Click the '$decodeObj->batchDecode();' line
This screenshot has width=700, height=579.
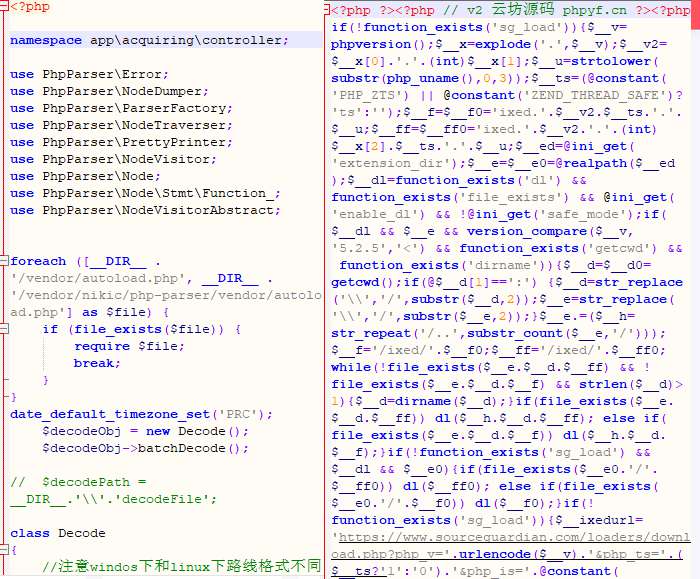tap(145, 448)
